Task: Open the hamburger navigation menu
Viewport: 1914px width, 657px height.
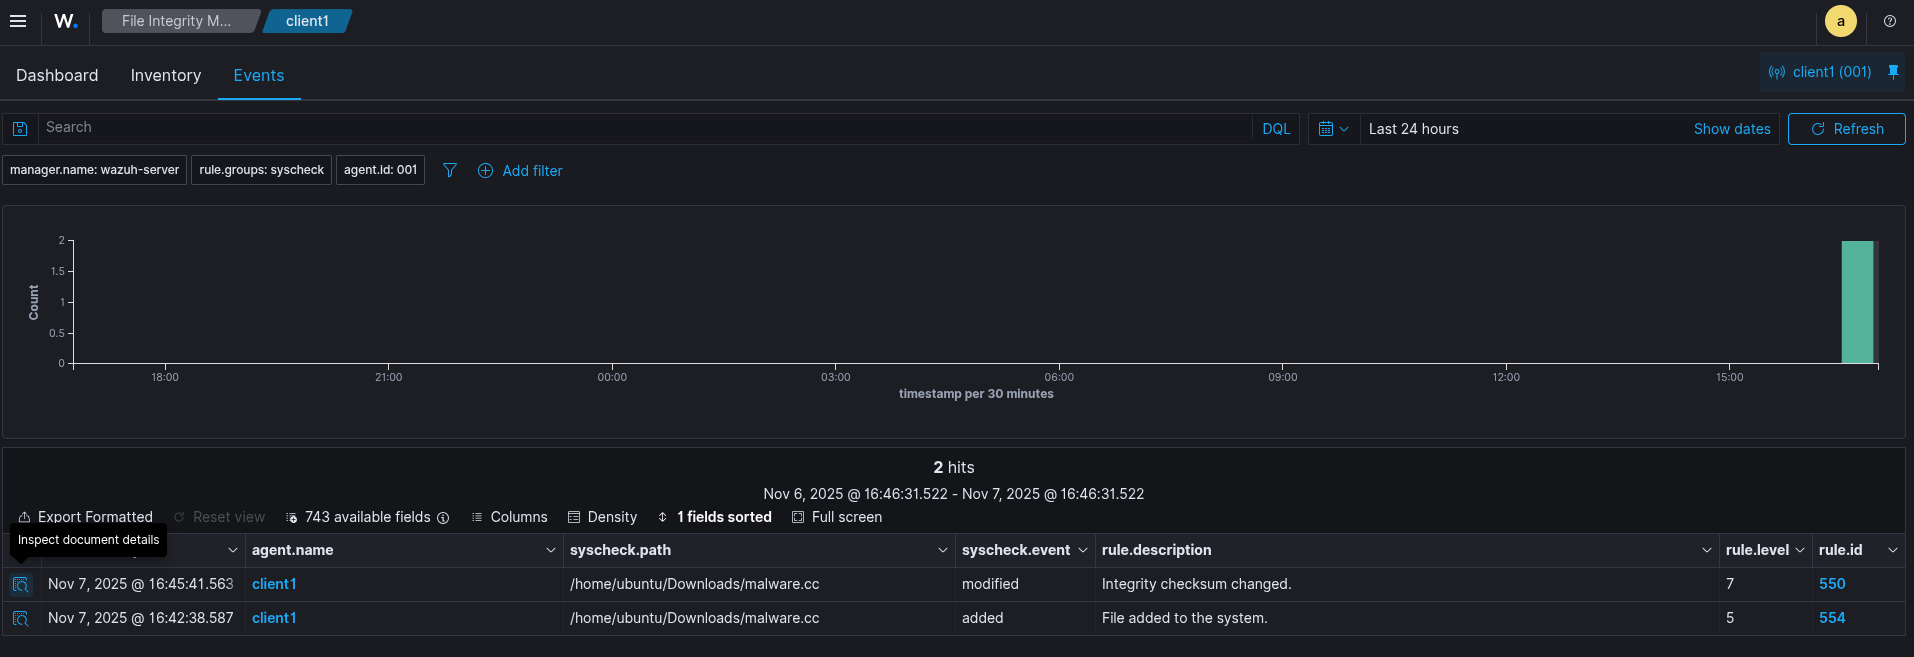Action: (x=18, y=21)
